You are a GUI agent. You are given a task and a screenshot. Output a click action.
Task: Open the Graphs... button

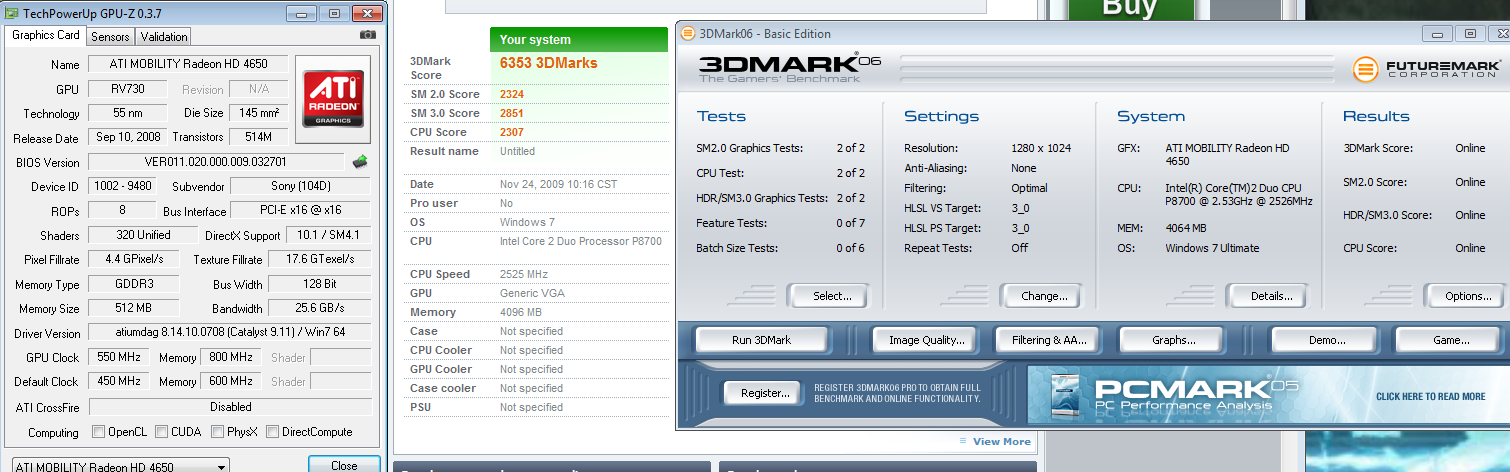pyautogui.click(x=1174, y=340)
